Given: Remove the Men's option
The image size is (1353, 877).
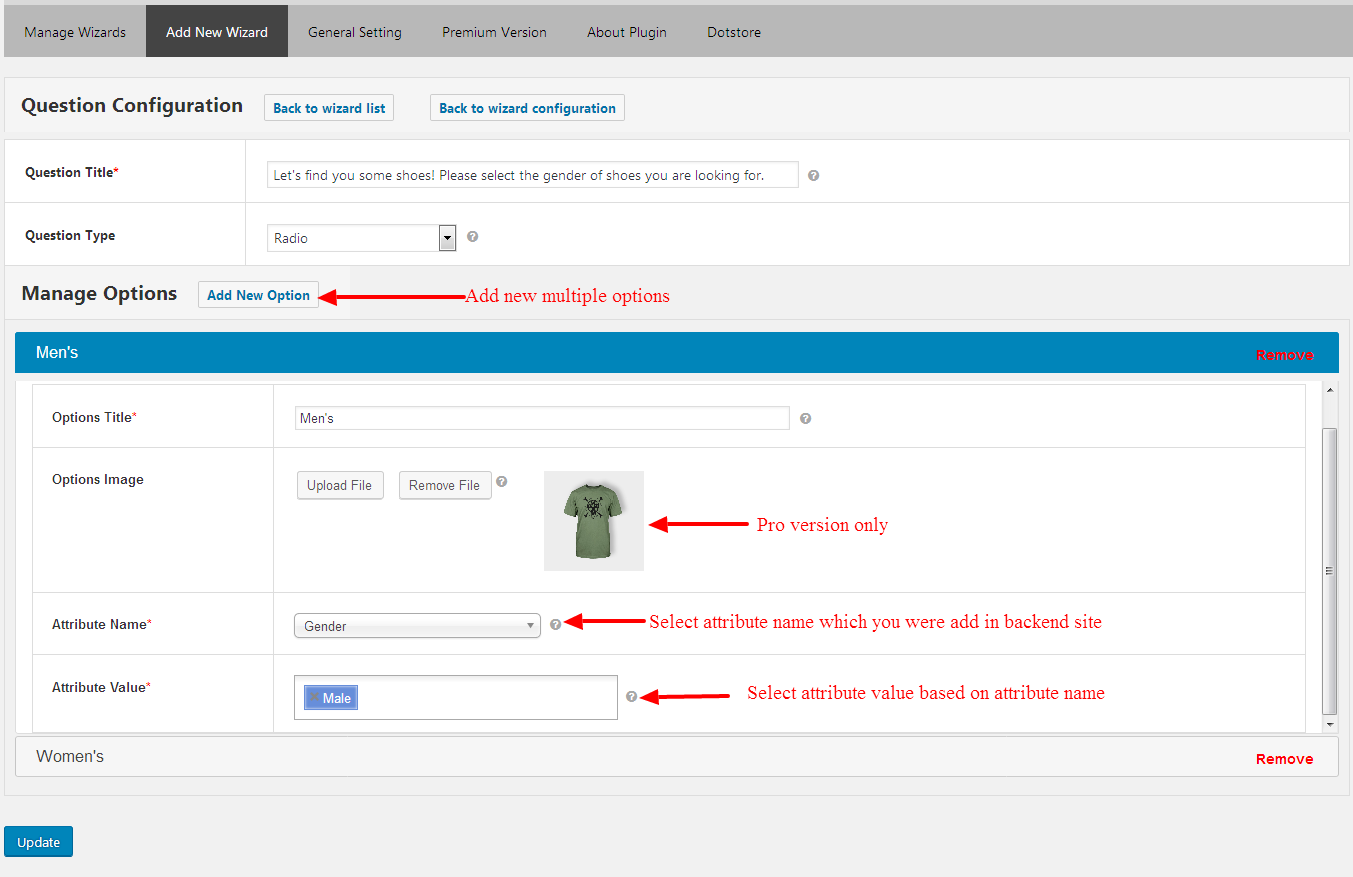Looking at the screenshot, I should 1284,355.
